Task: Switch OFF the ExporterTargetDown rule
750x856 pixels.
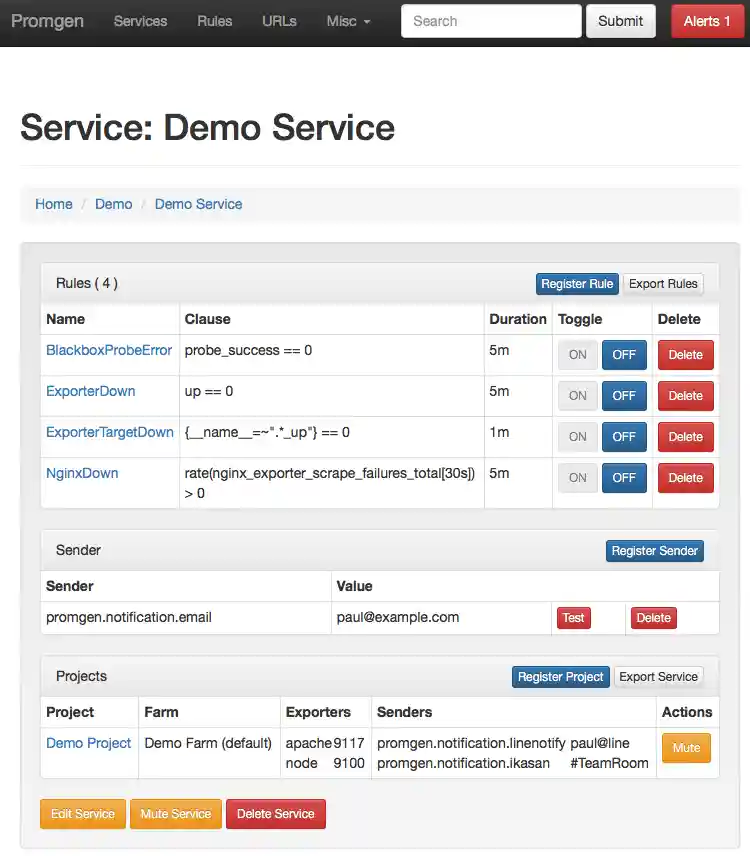Action: (624, 437)
